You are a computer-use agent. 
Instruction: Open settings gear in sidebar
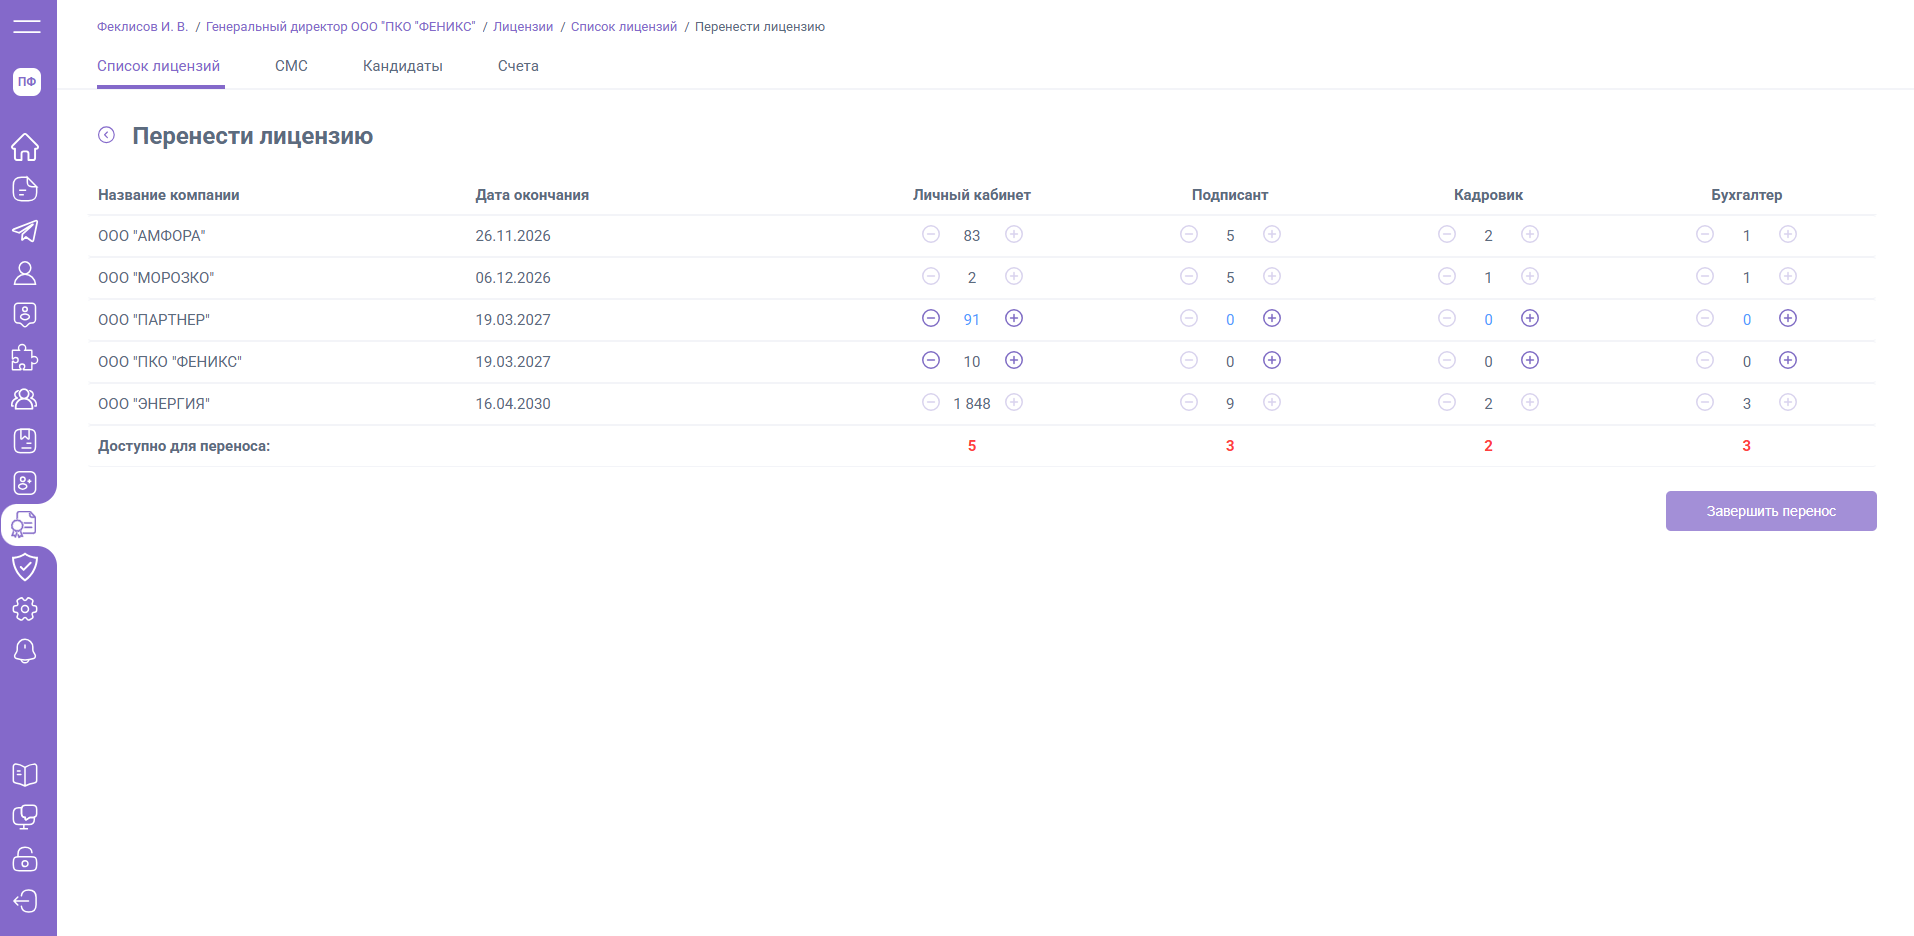[25, 609]
